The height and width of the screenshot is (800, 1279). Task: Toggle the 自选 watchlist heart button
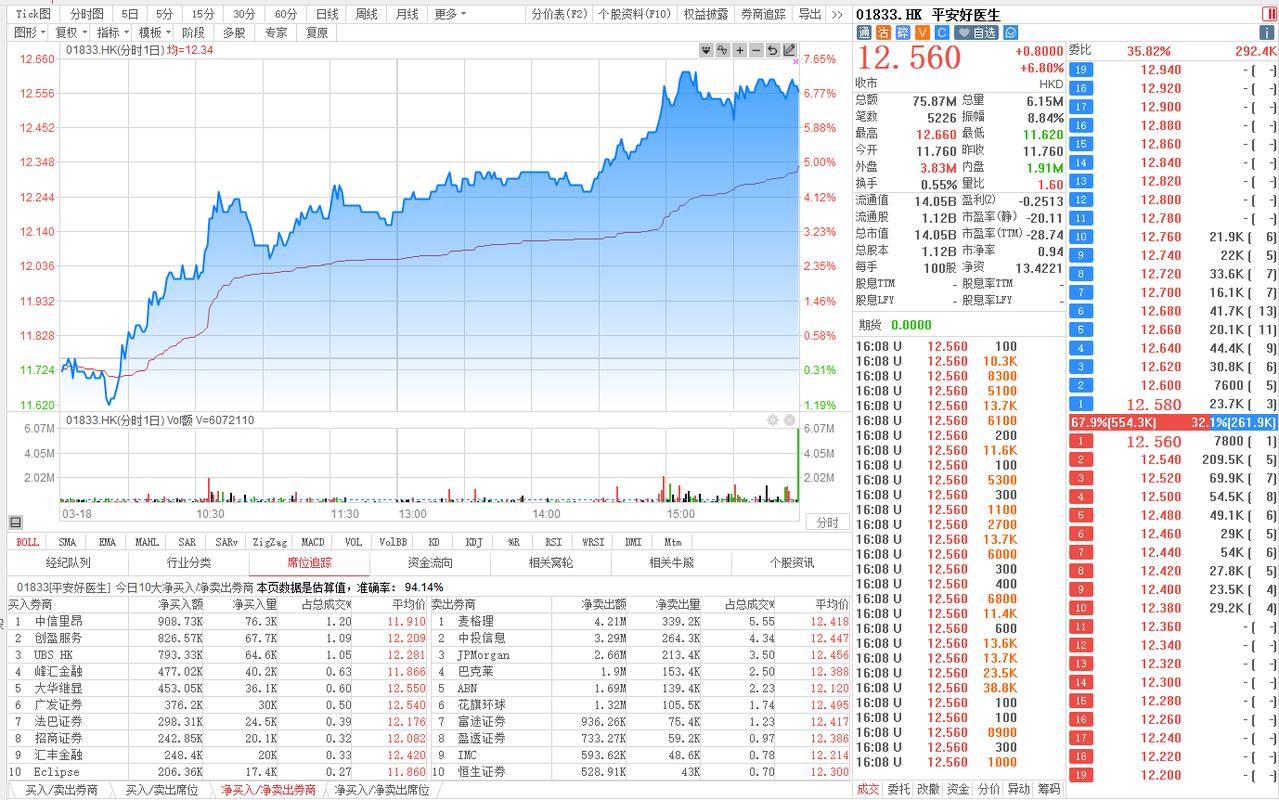coord(977,33)
